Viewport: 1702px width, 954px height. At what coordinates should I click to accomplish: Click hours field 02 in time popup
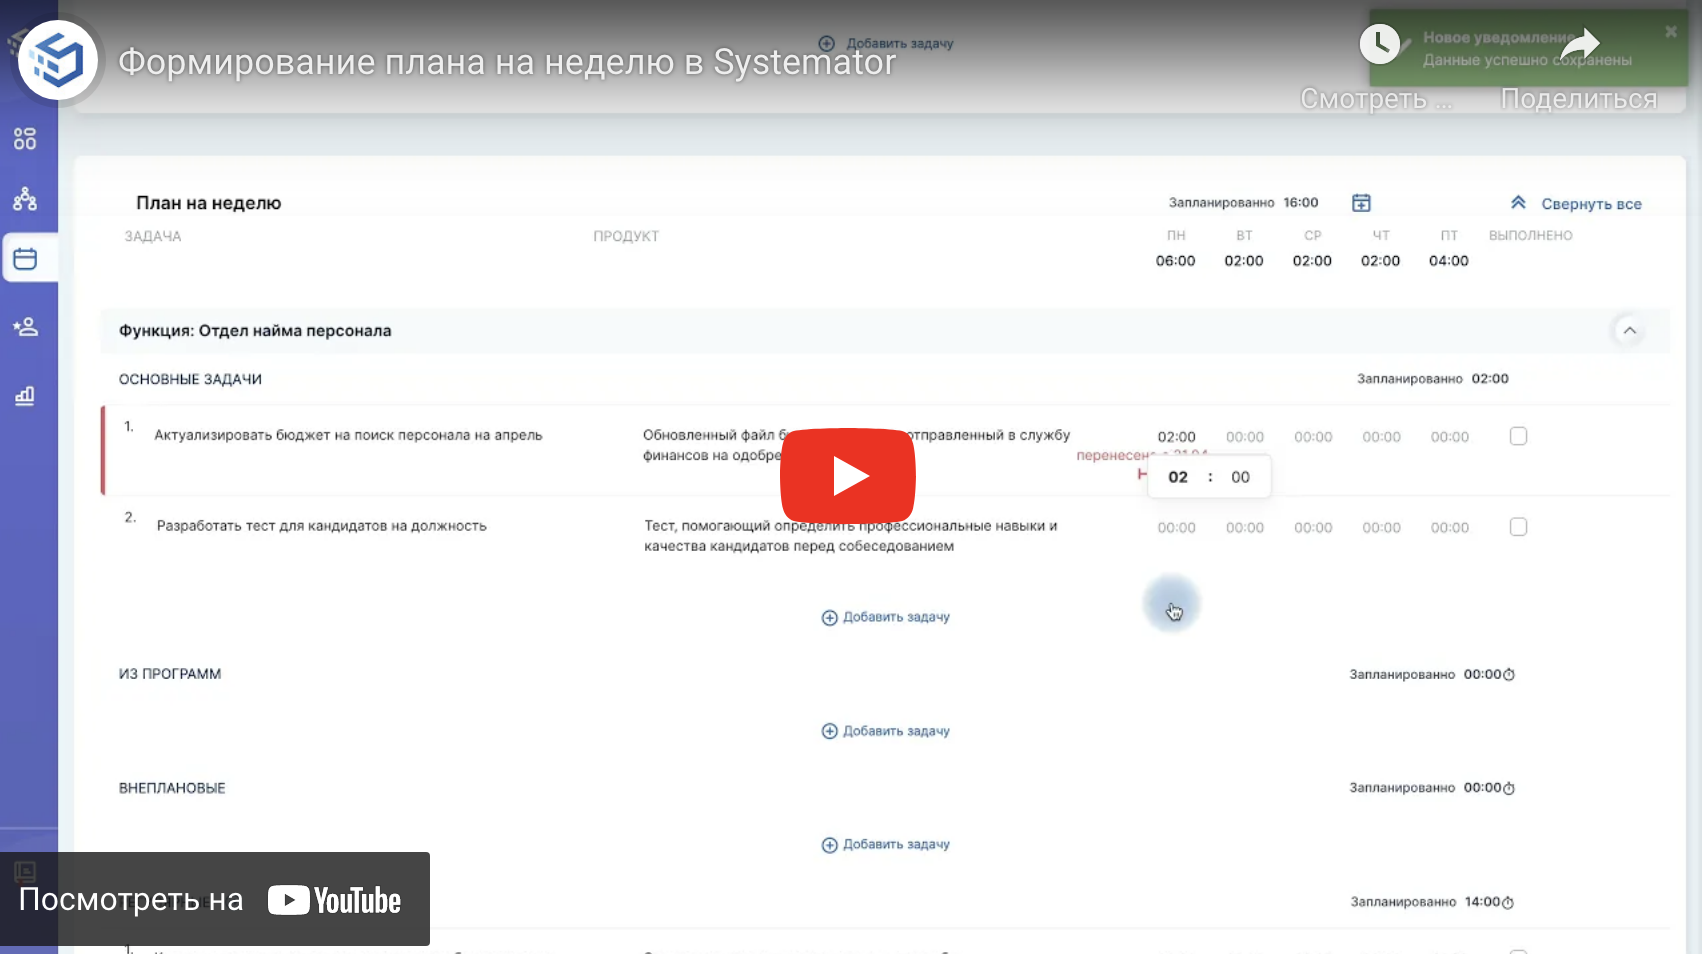1178,477
